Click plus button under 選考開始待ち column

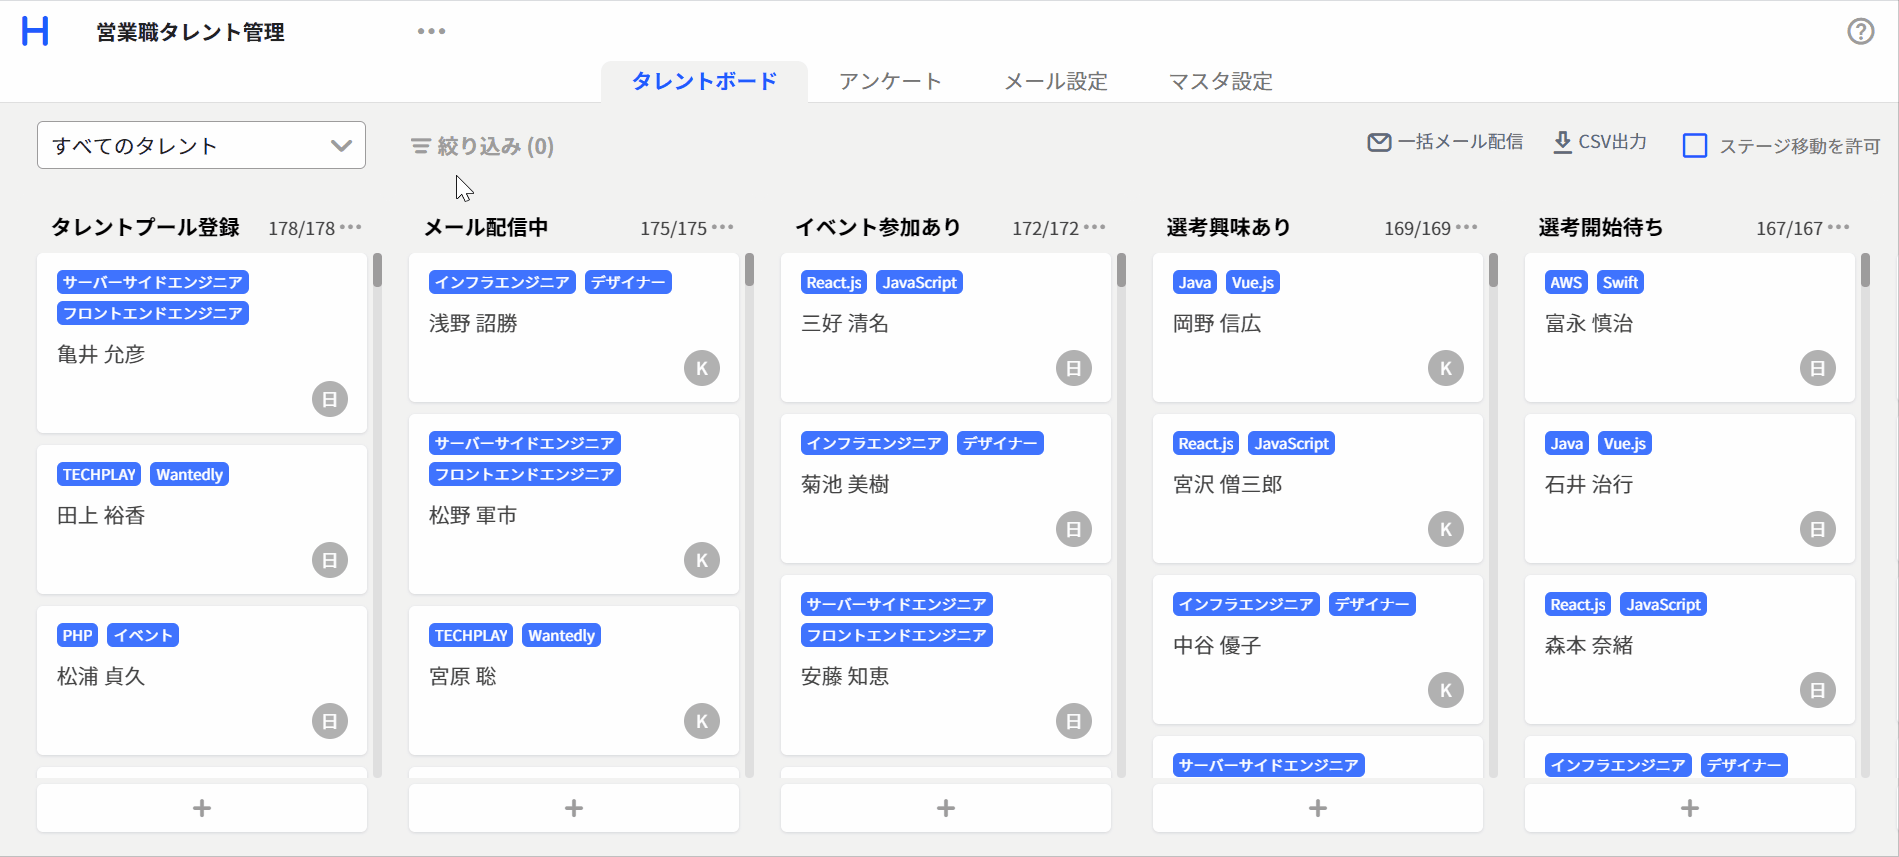click(x=1689, y=808)
